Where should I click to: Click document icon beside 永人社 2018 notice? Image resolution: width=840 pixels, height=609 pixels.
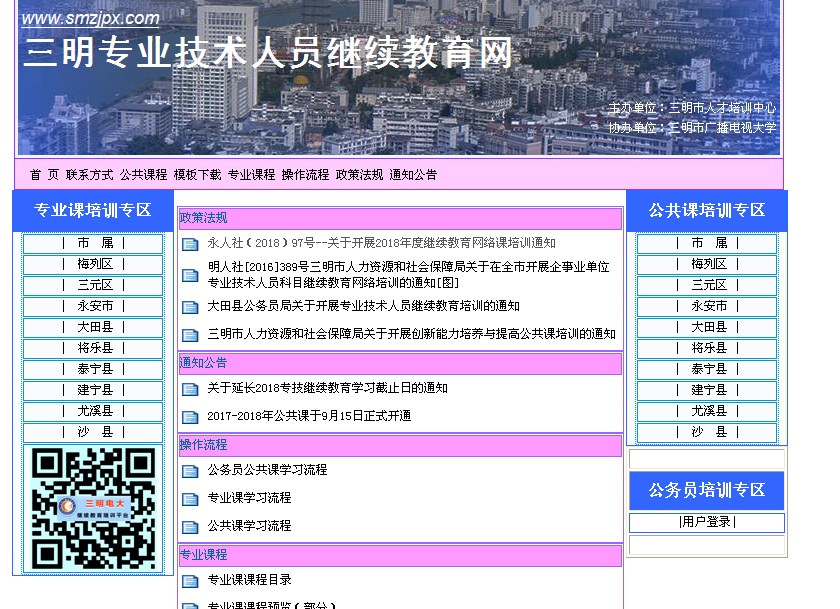pos(190,244)
